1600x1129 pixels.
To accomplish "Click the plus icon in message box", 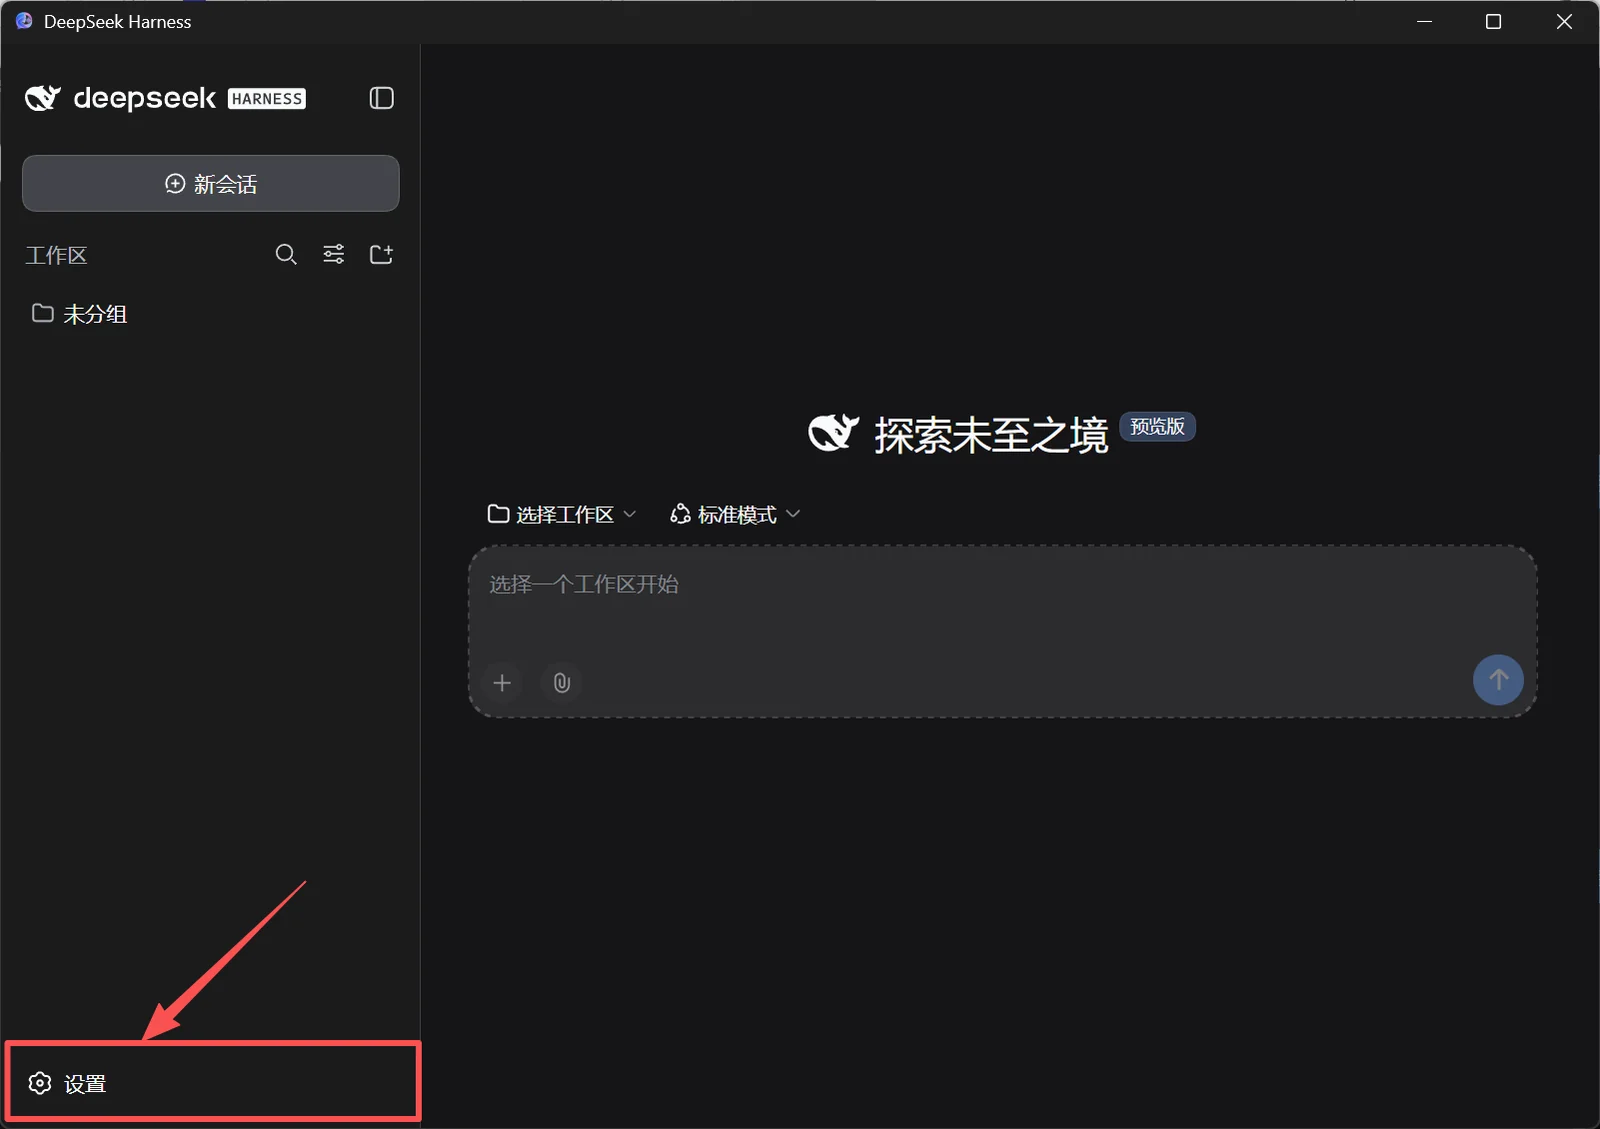I will tap(502, 682).
